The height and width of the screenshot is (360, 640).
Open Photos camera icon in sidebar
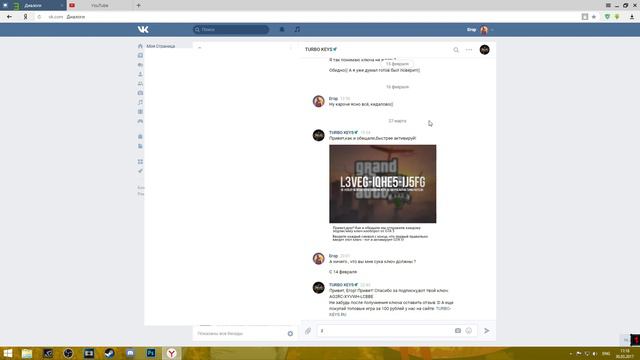(140, 93)
